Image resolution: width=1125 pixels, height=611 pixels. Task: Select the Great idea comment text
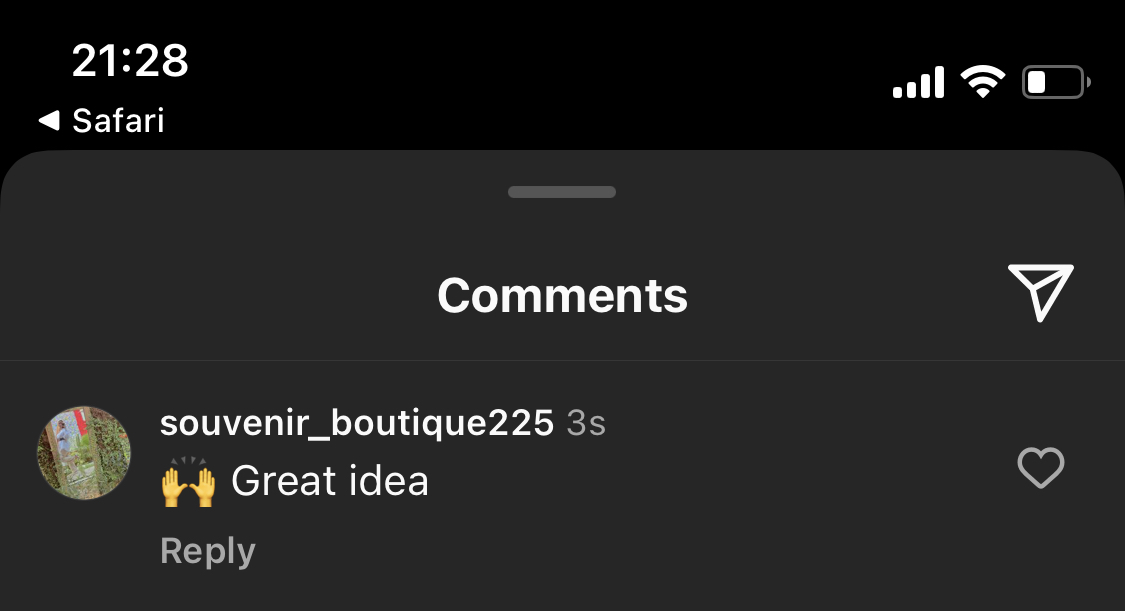click(330, 480)
